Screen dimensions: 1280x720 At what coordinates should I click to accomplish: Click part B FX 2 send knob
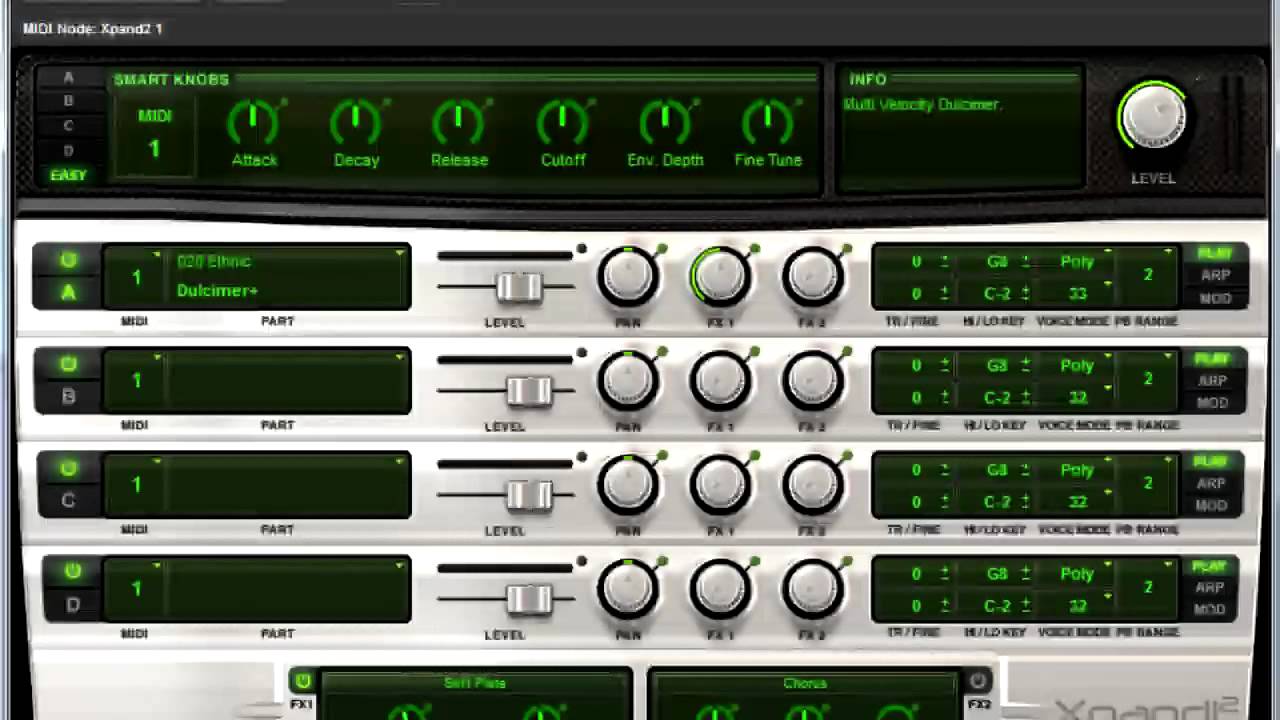(x=813, y=381)
